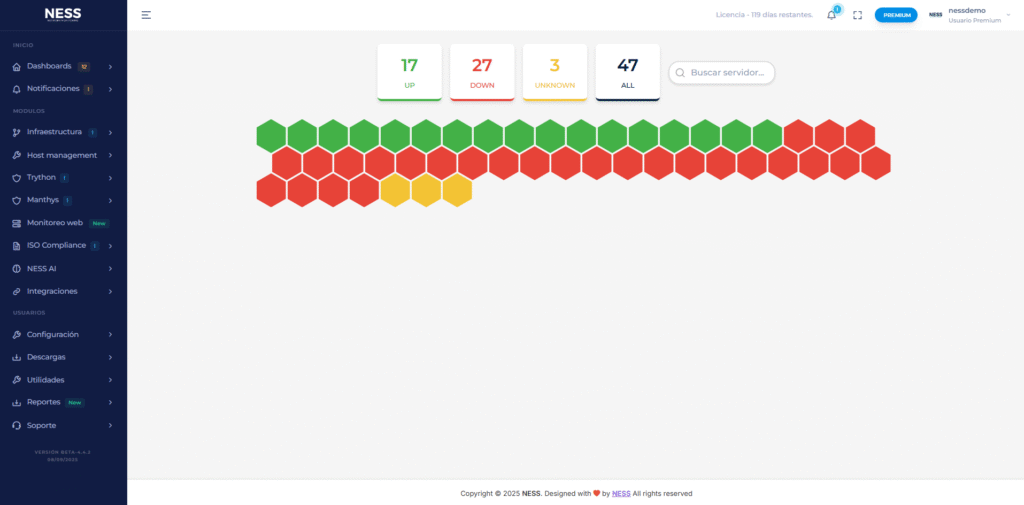The width and height of the screenshot is (1024, 505).
Task: Expand the Configuración submenu arrow
Action: tap(110, 334)
